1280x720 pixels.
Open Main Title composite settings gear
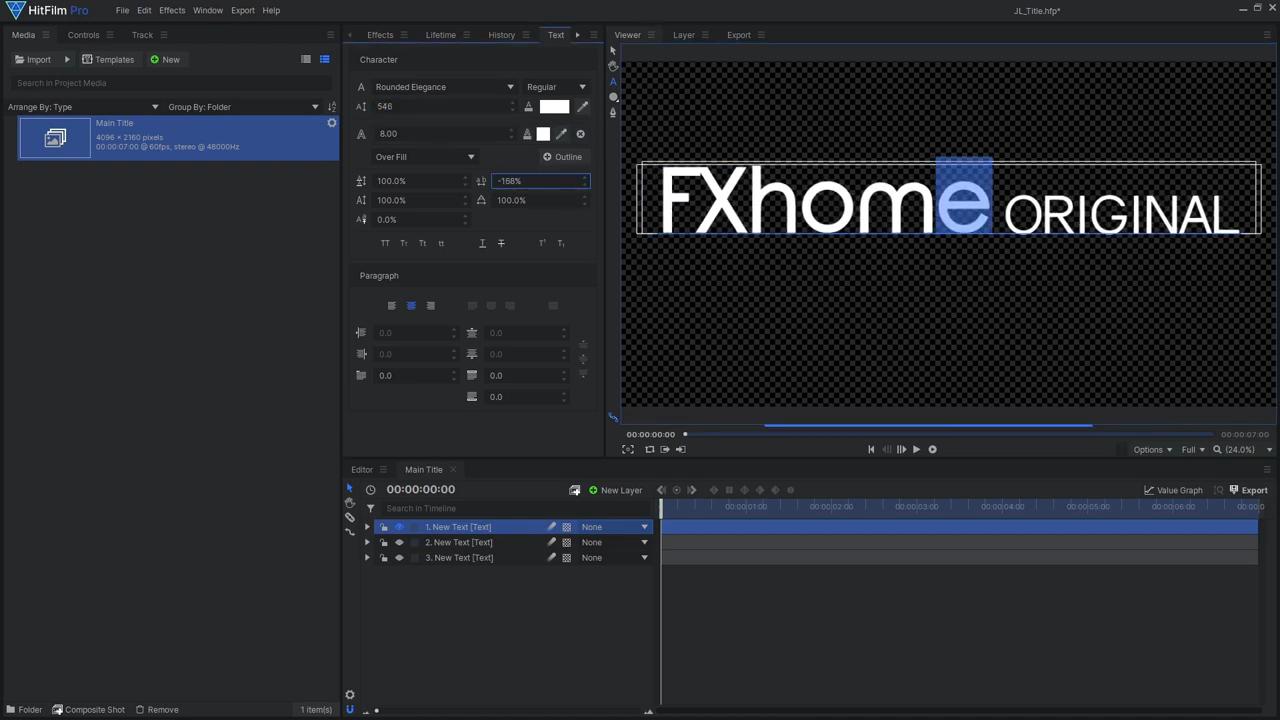[332, 123]
